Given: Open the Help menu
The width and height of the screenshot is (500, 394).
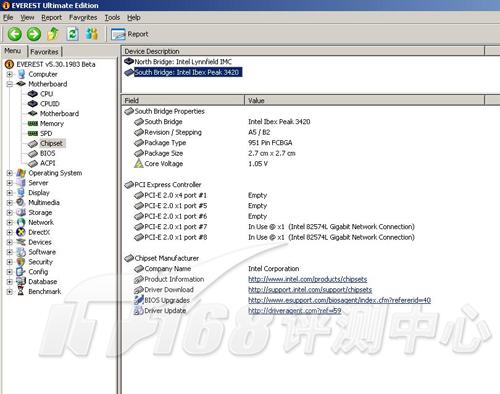Looking at the screenshot, I should (x=134, y=17).
